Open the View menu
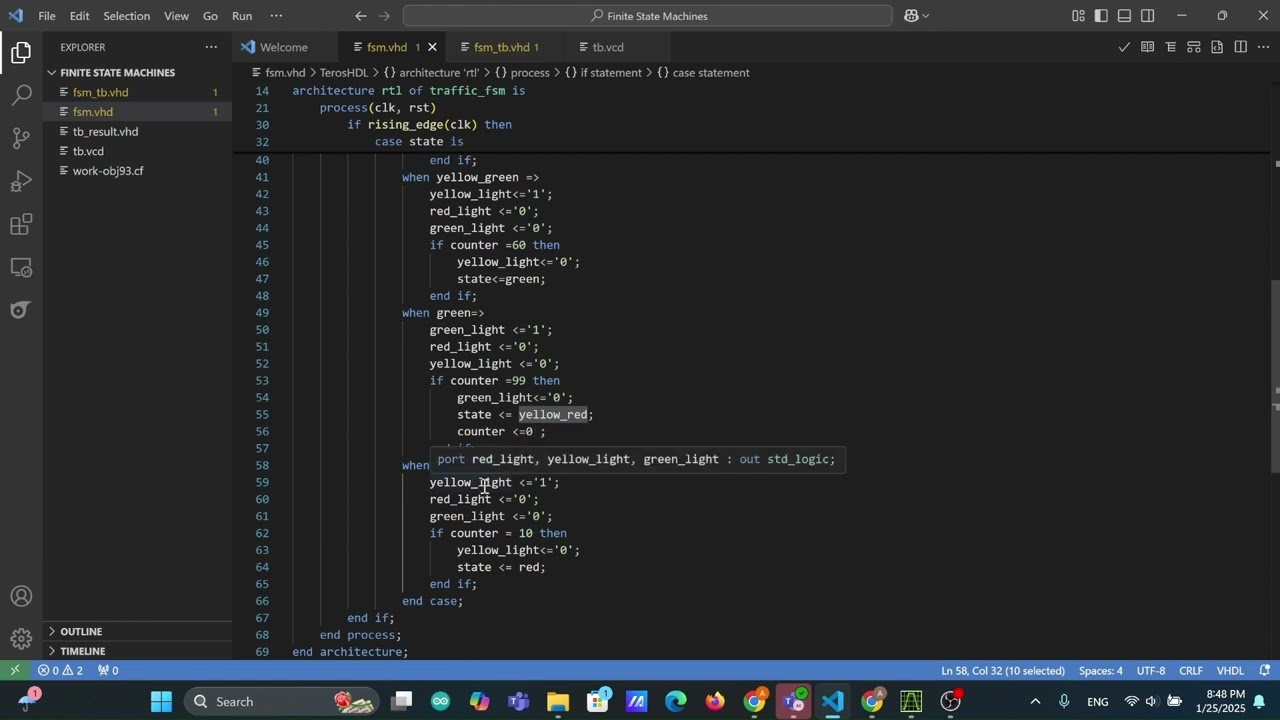1280x720 pixels. point(176,16)
